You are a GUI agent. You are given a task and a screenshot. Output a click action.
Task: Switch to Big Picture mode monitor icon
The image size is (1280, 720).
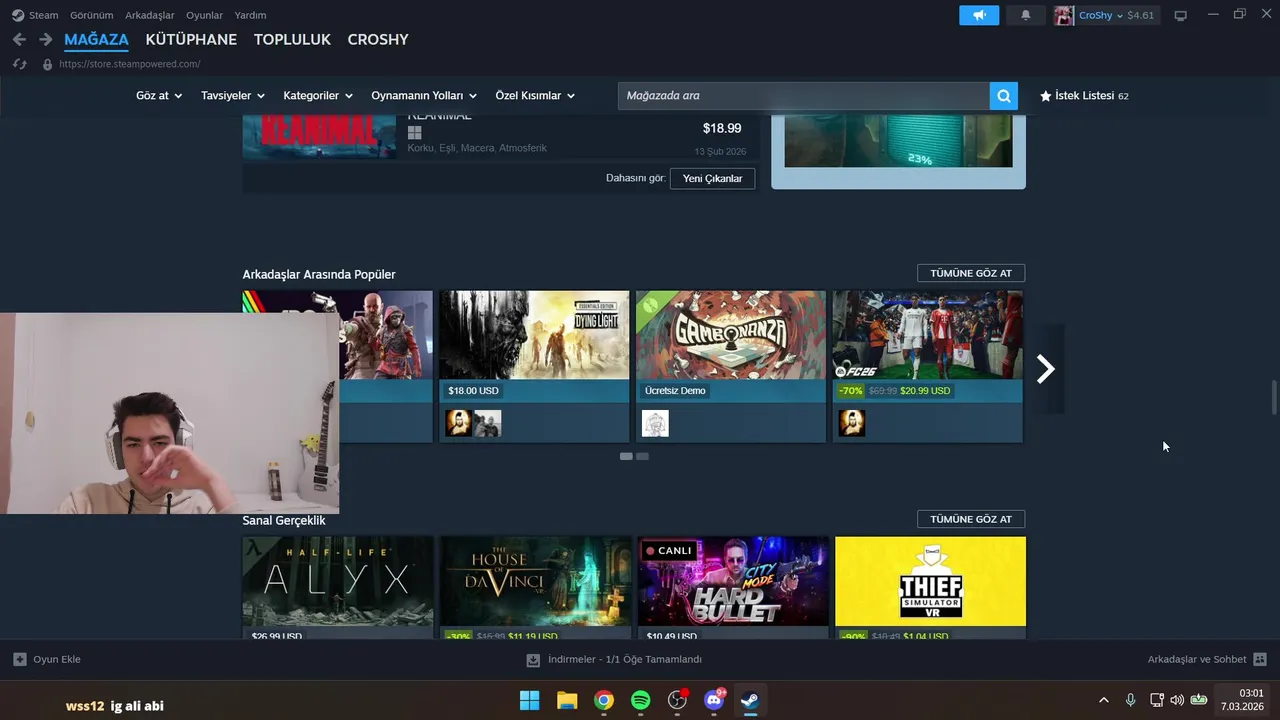pyautogui.click(x=1181, y=15)
